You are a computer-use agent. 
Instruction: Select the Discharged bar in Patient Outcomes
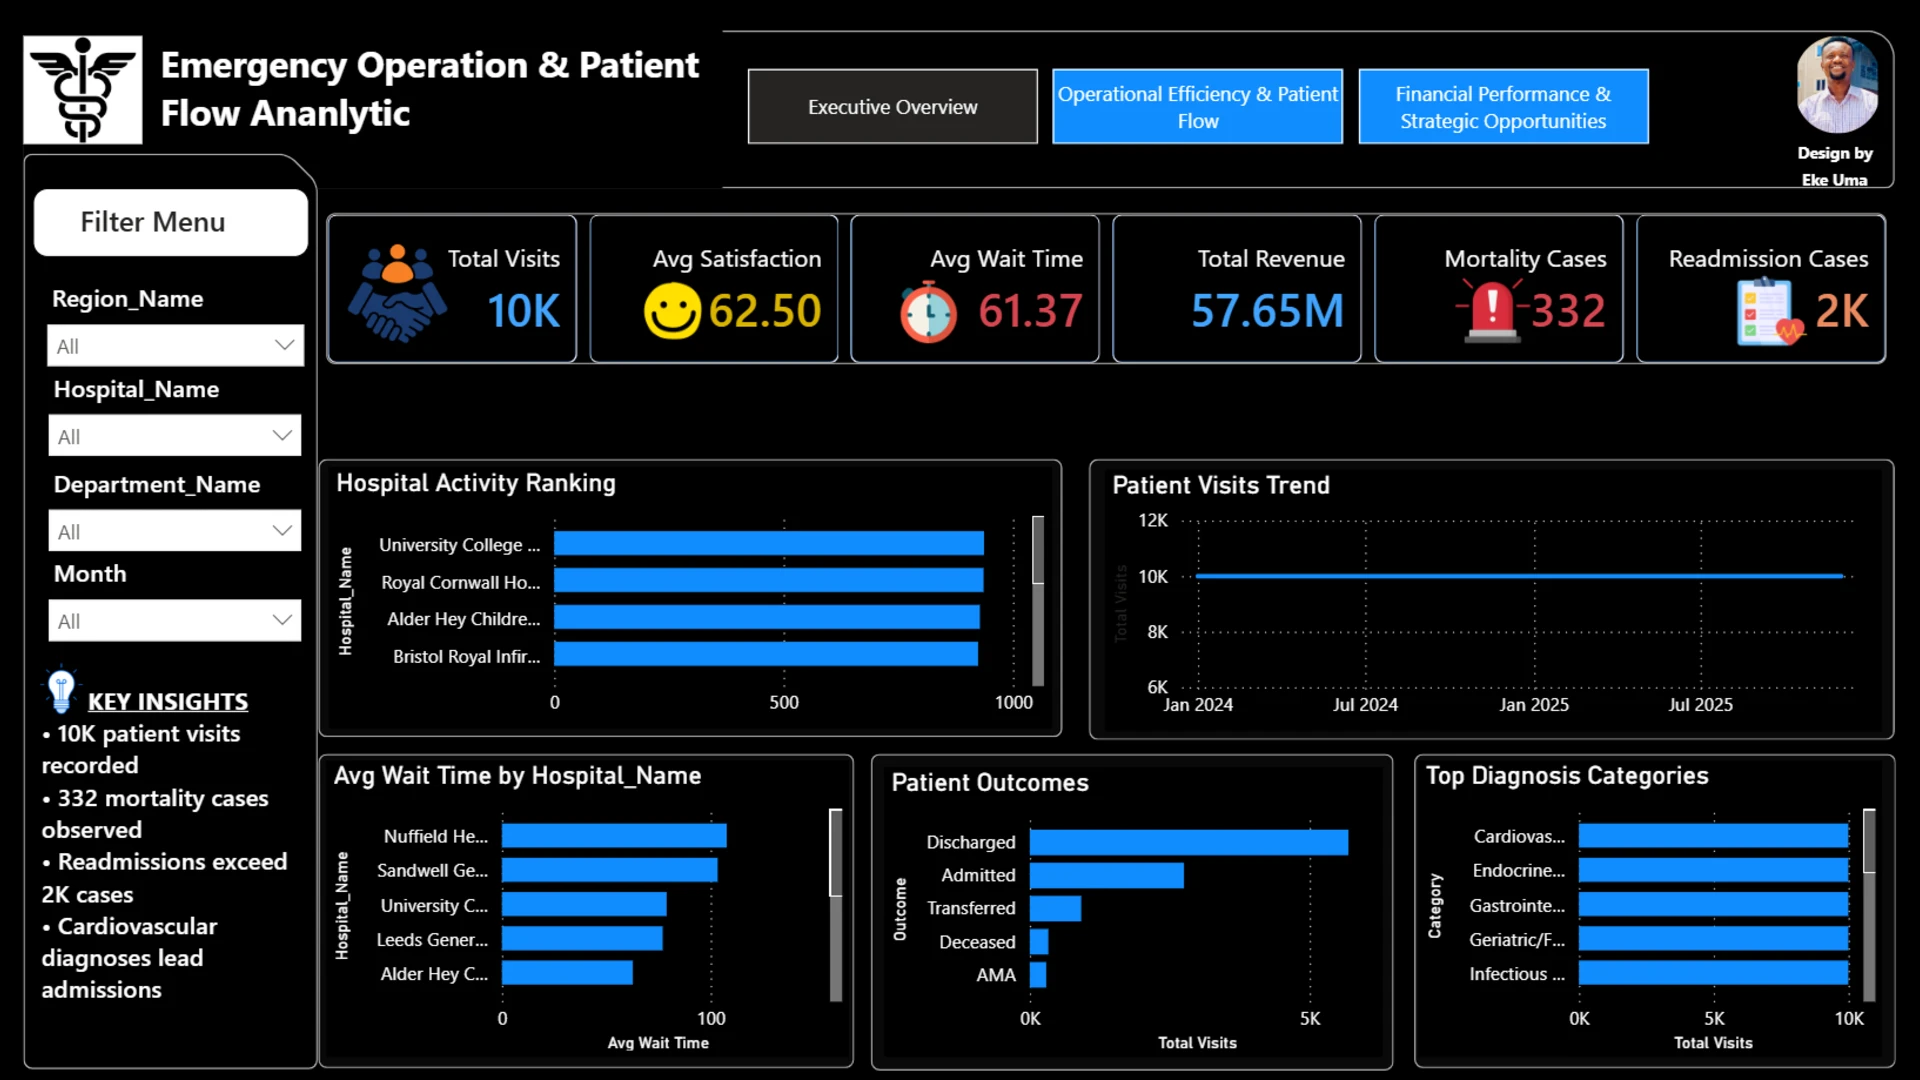click(1189, 842)
